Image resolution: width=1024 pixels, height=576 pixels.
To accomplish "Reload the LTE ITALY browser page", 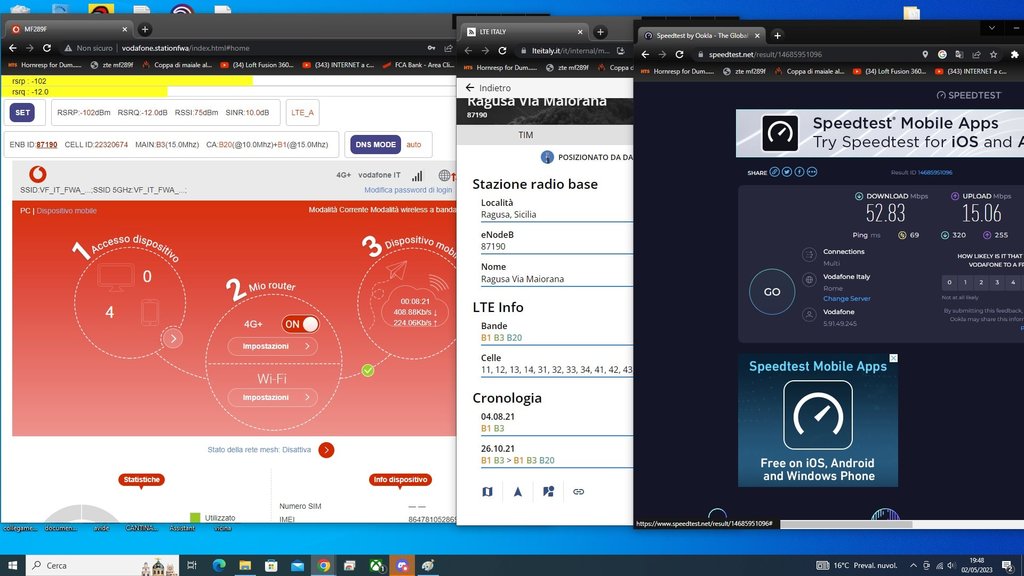I will tap(502, 50).
